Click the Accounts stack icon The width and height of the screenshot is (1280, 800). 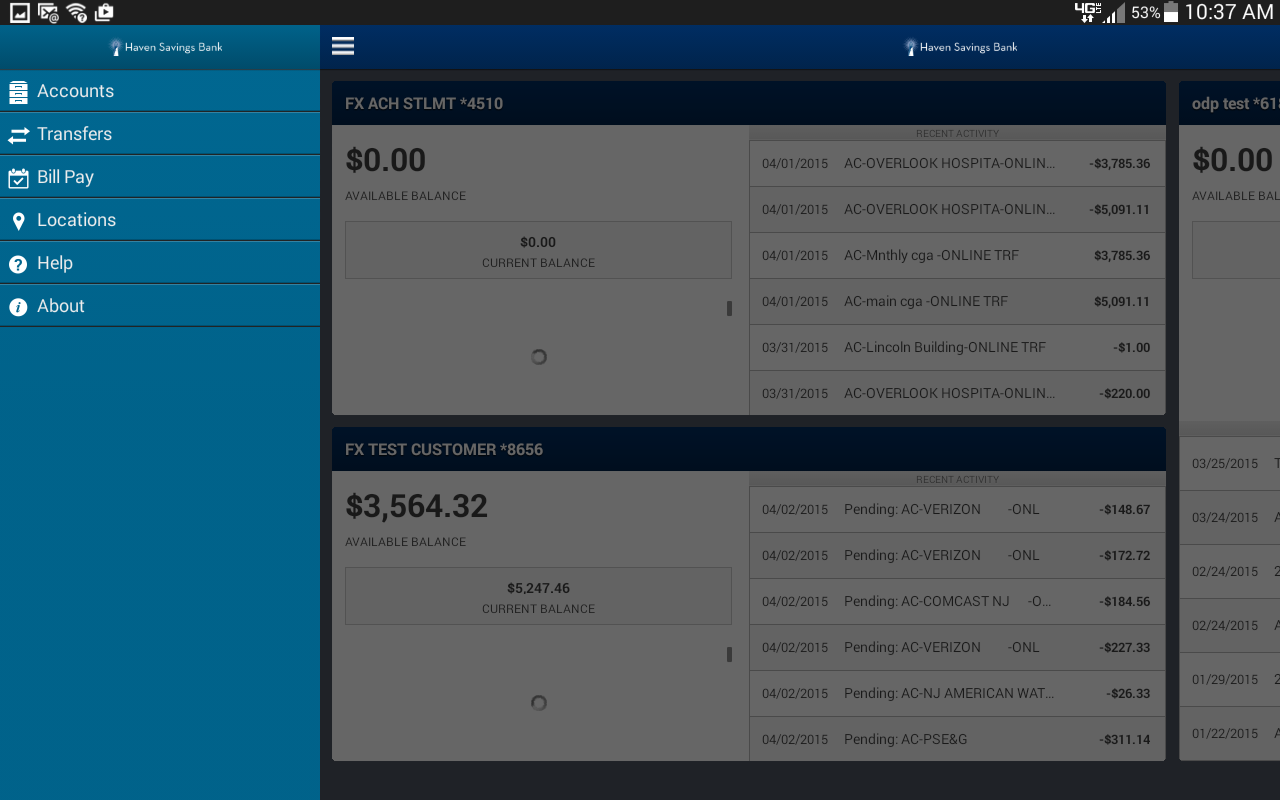18,92
